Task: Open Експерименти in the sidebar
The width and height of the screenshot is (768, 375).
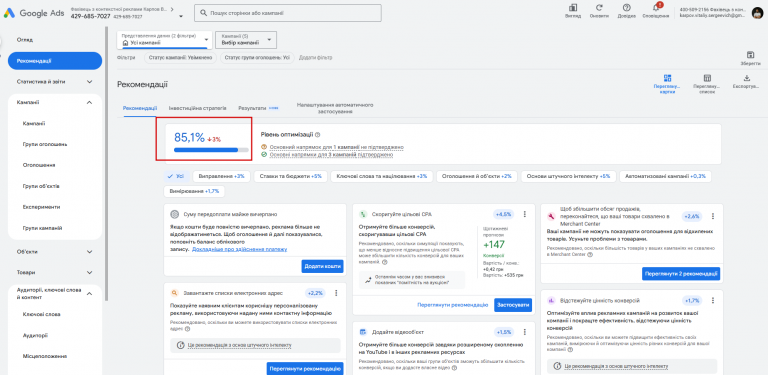Action: point(41,207)
